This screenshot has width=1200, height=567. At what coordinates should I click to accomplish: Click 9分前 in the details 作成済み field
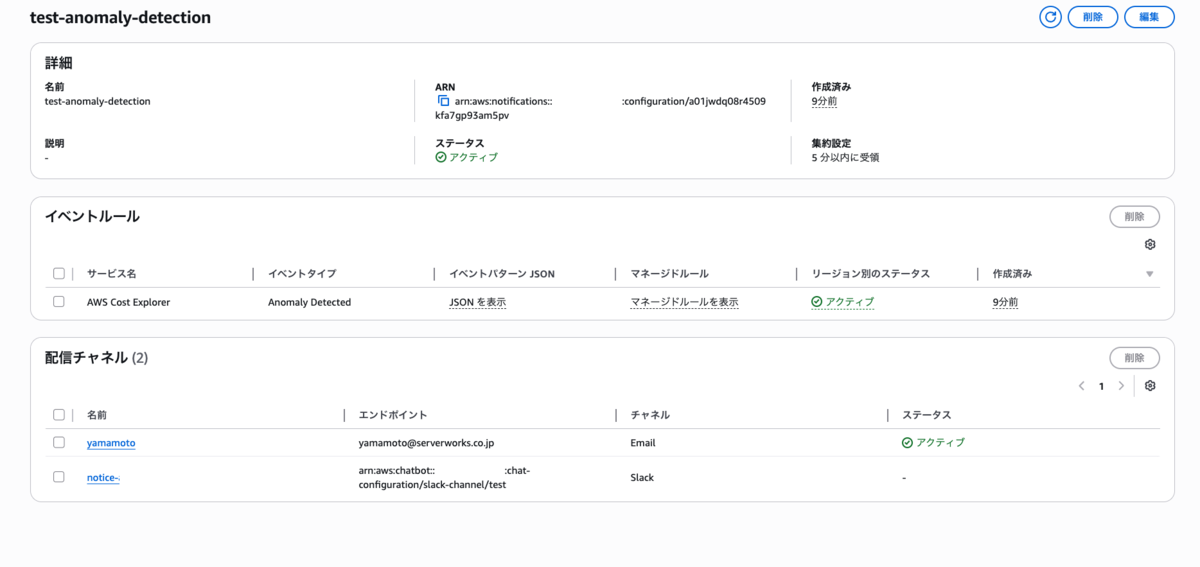pyautogui.click(x=824, y=101)
